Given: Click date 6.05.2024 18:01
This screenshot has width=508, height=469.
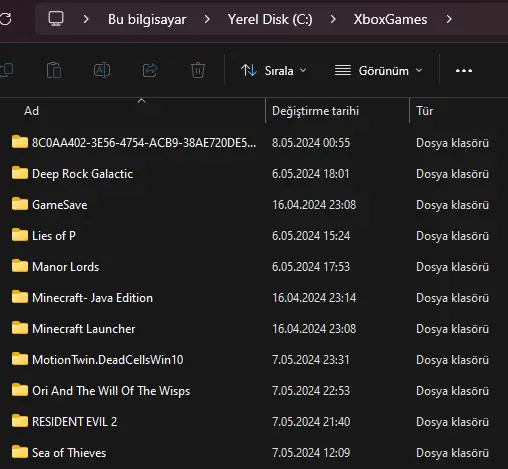Looking at the screenshot, I should coord(311,174).
